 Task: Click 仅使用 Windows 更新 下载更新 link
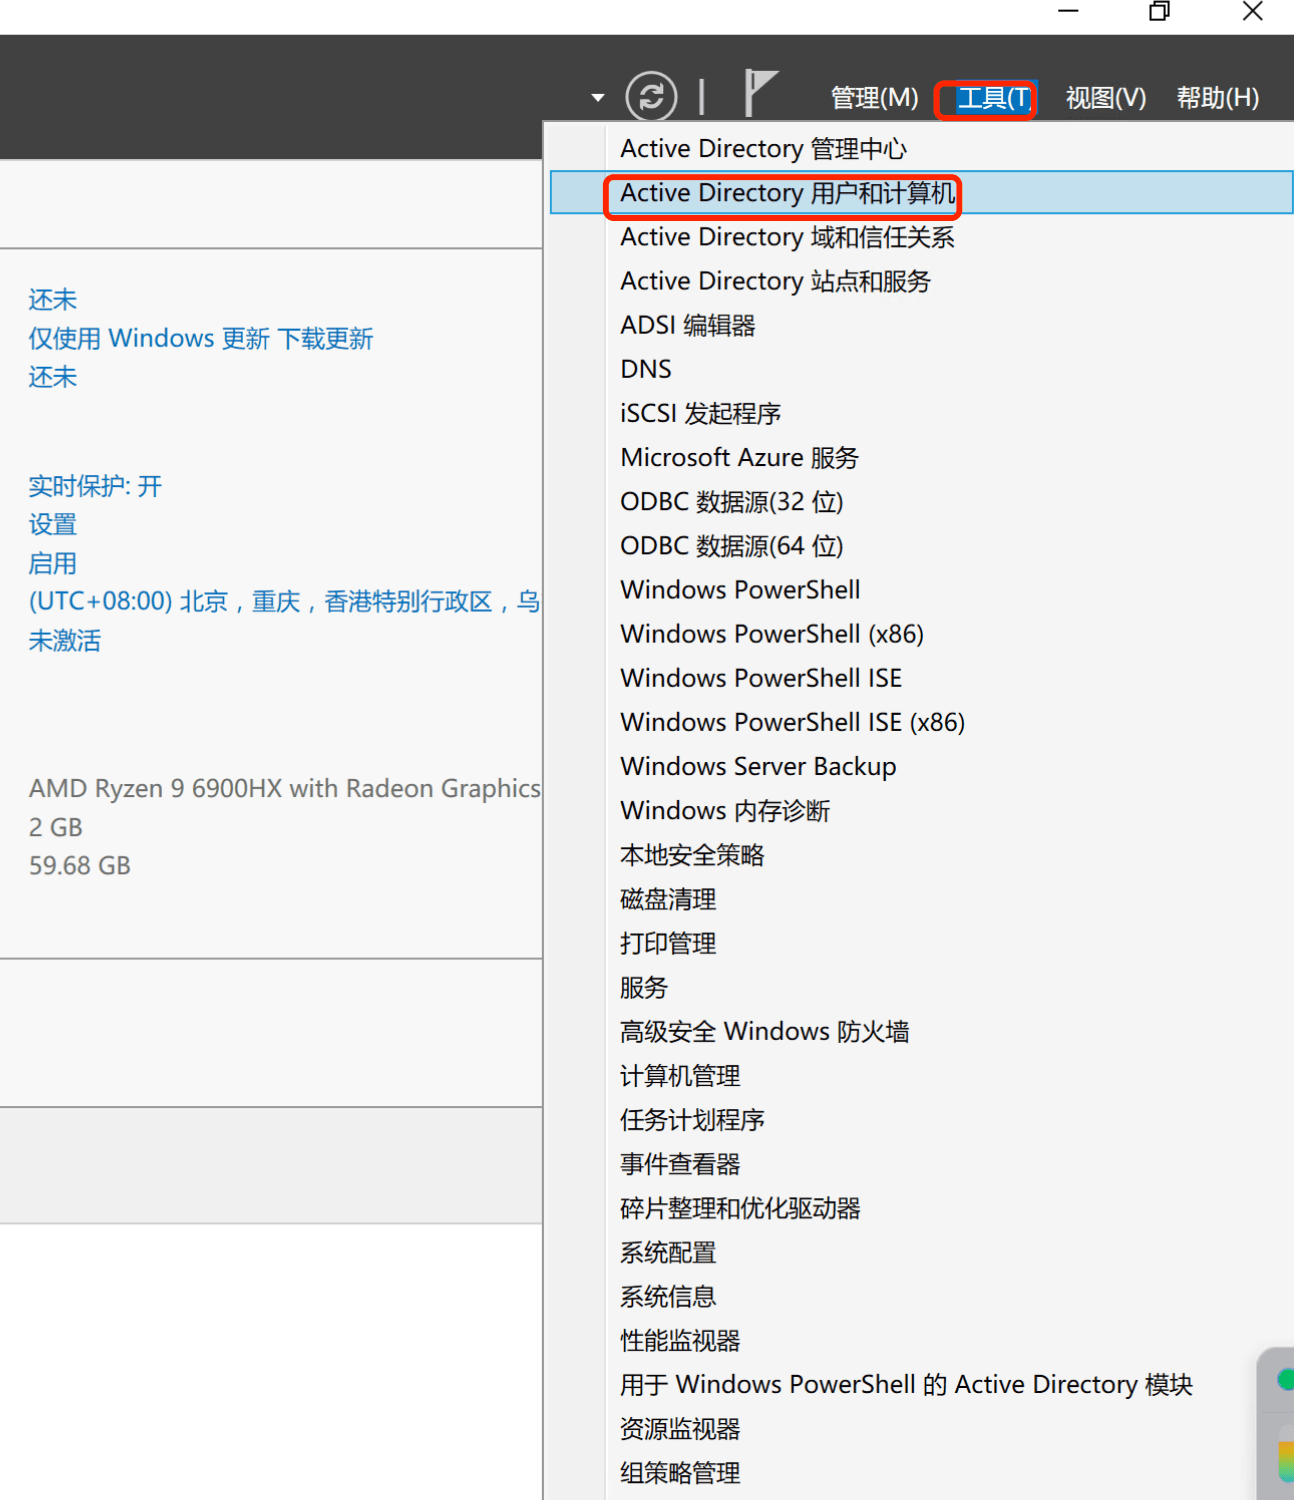tap(200, 339)
